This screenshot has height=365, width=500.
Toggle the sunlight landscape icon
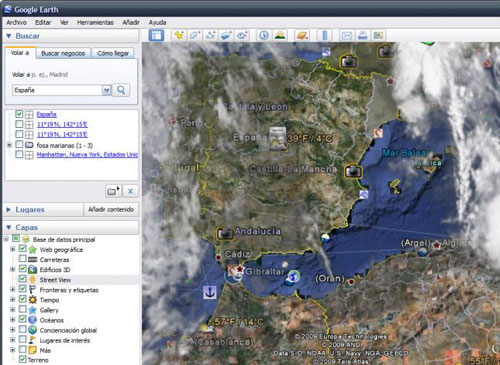point(280,35)
